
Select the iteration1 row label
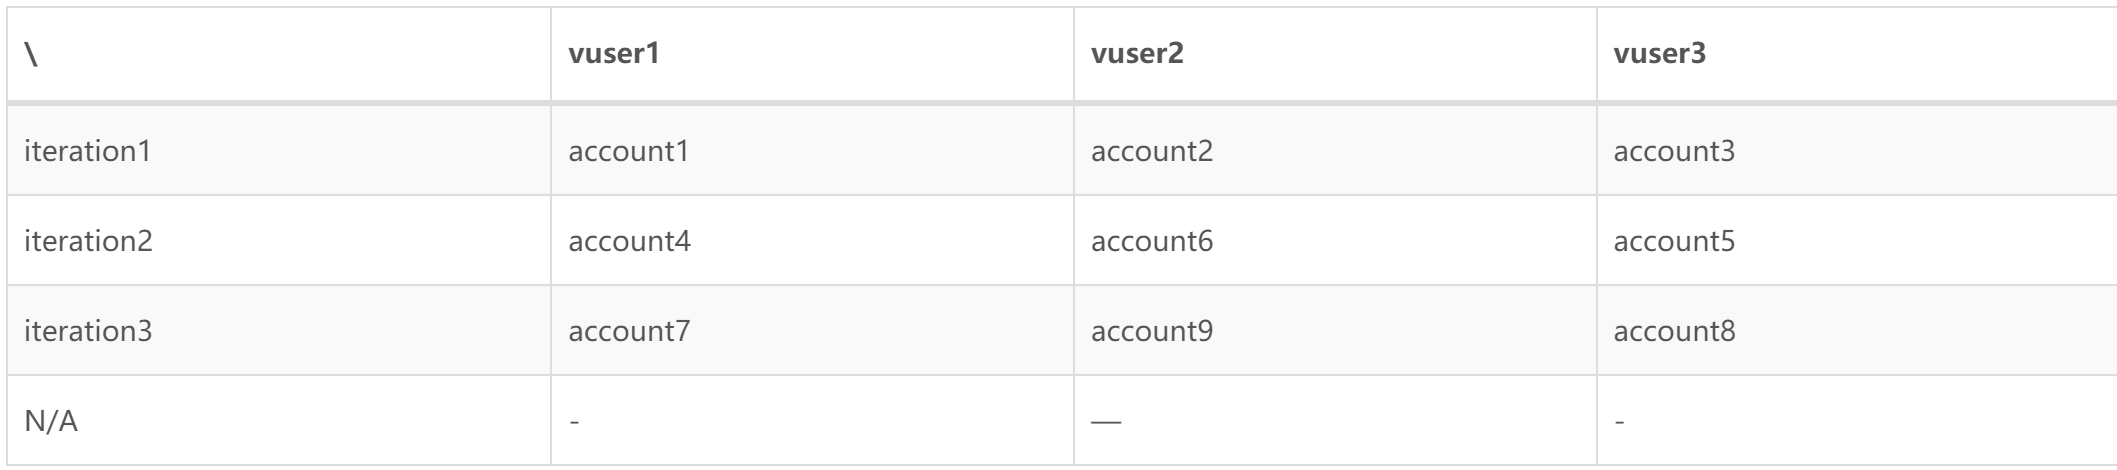(x=87, y=151)
